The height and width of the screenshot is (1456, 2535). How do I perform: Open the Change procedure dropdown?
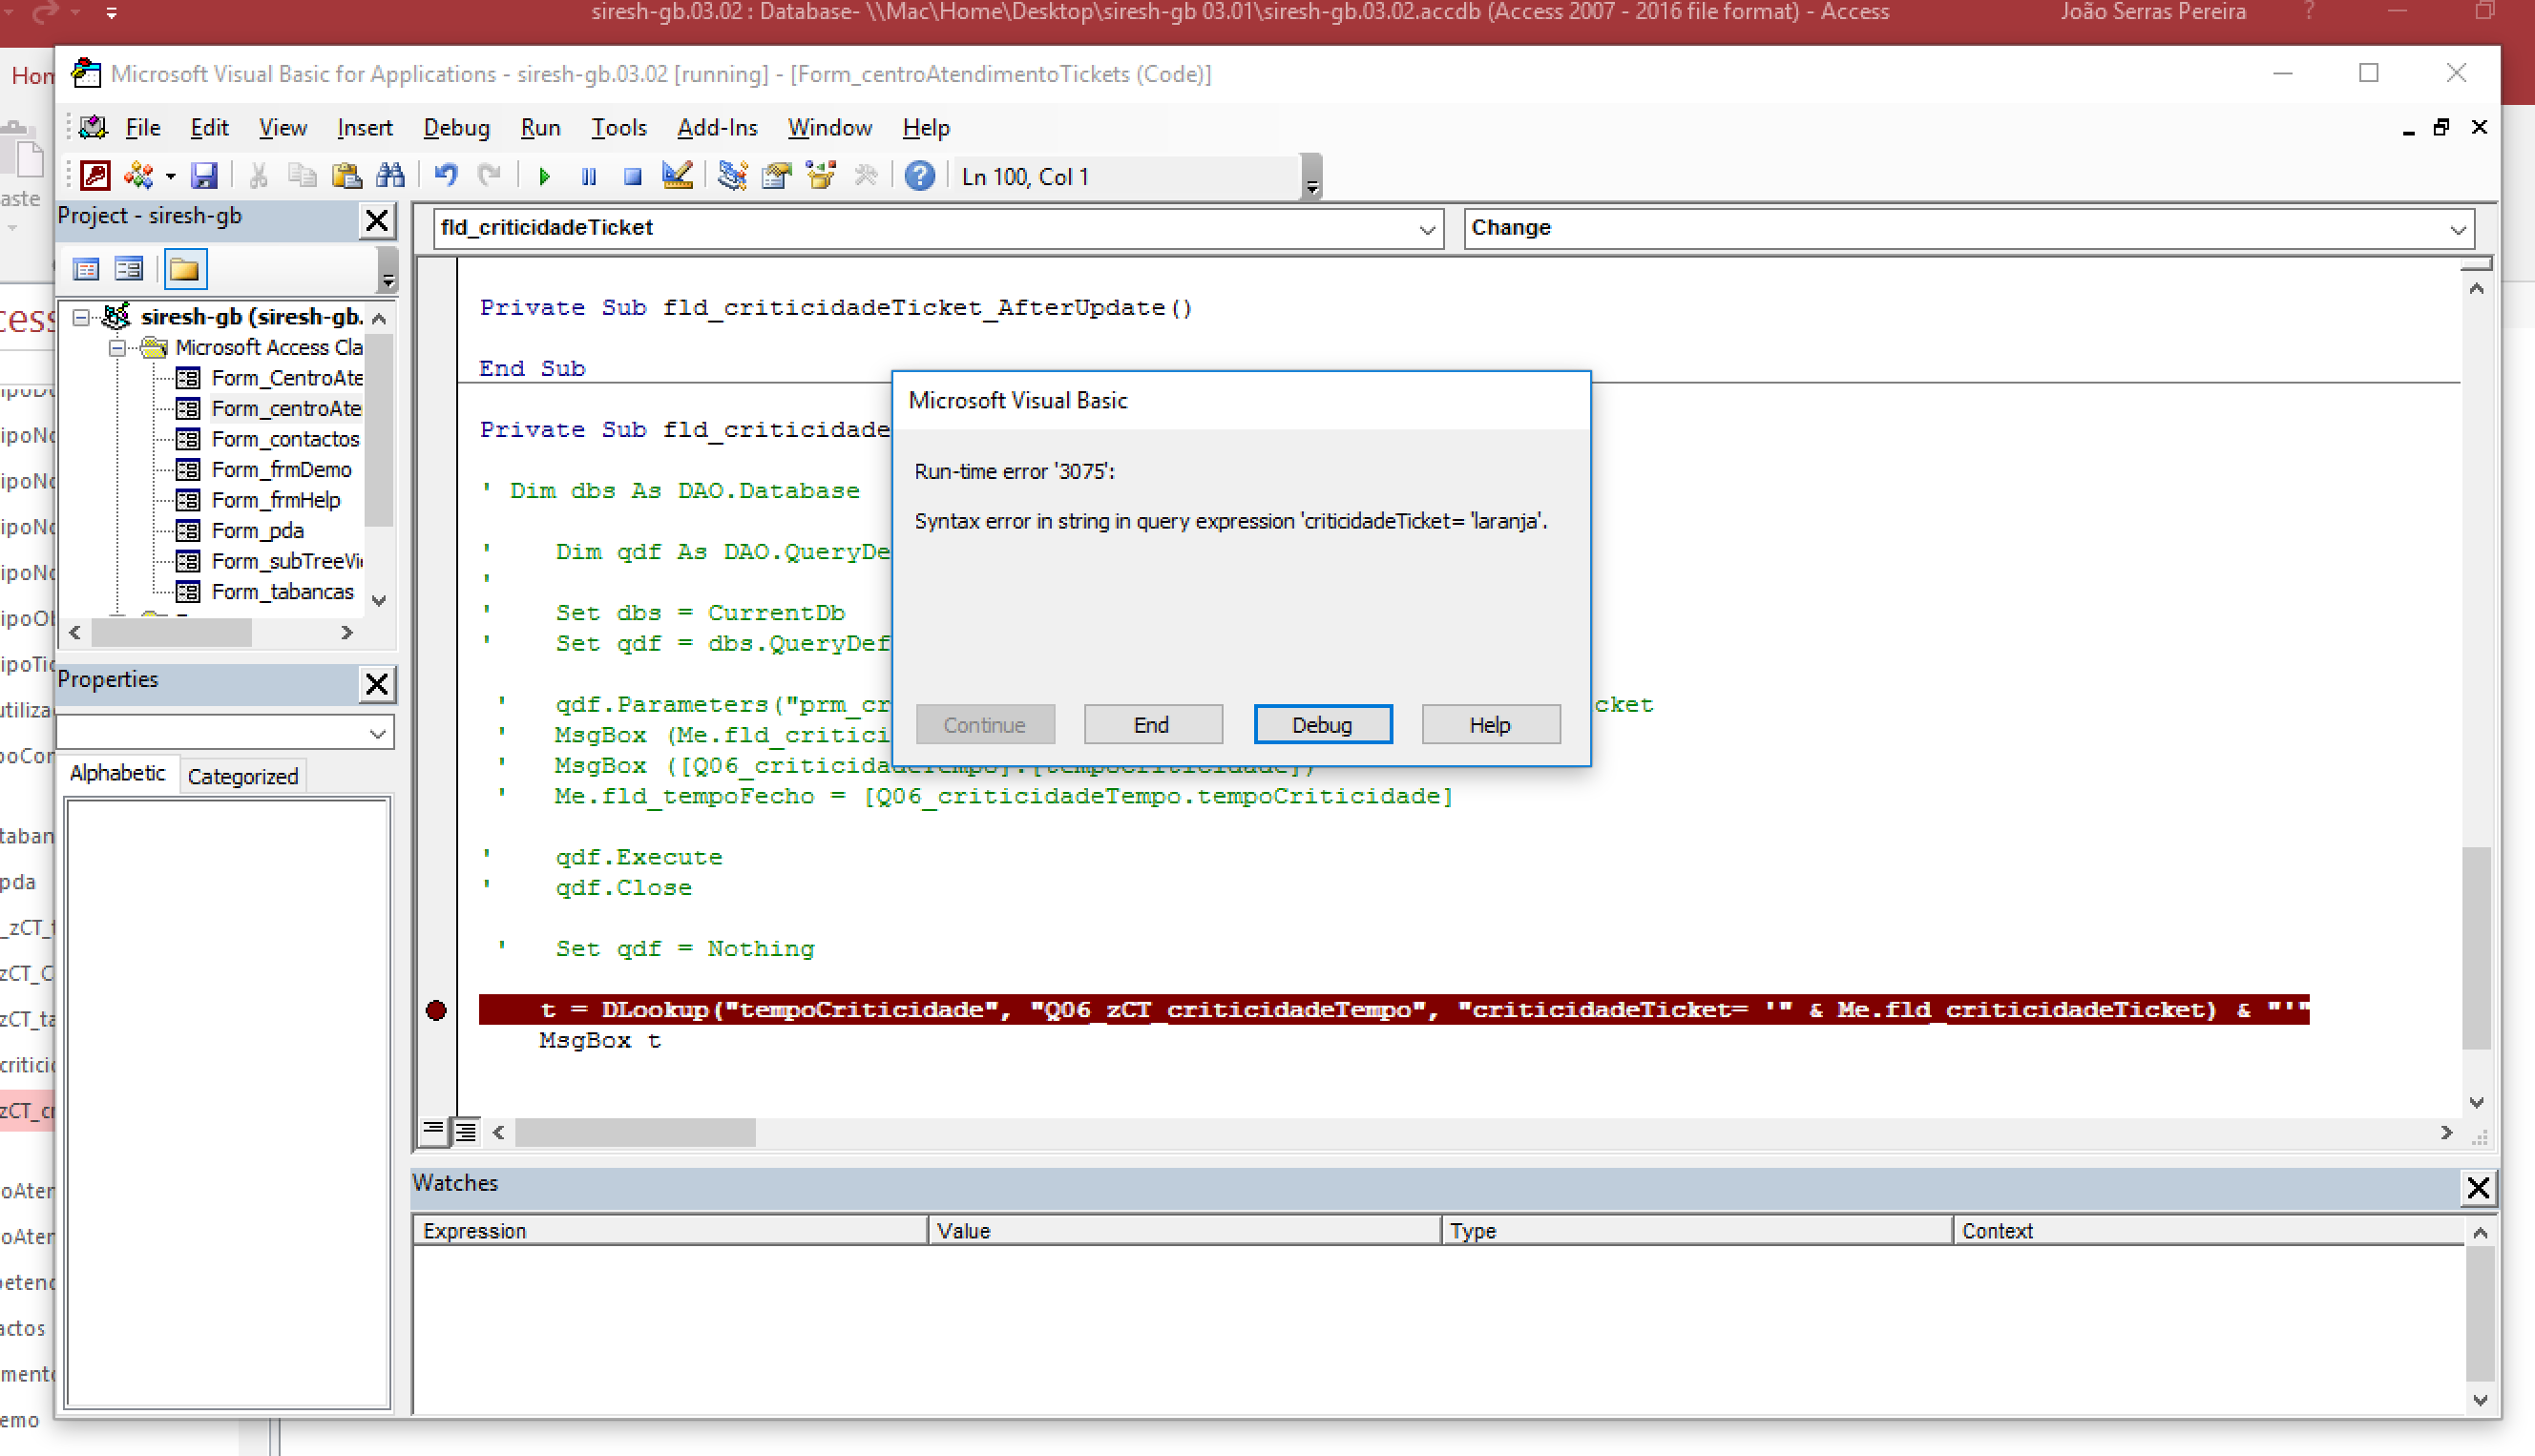pos(2458,229)
